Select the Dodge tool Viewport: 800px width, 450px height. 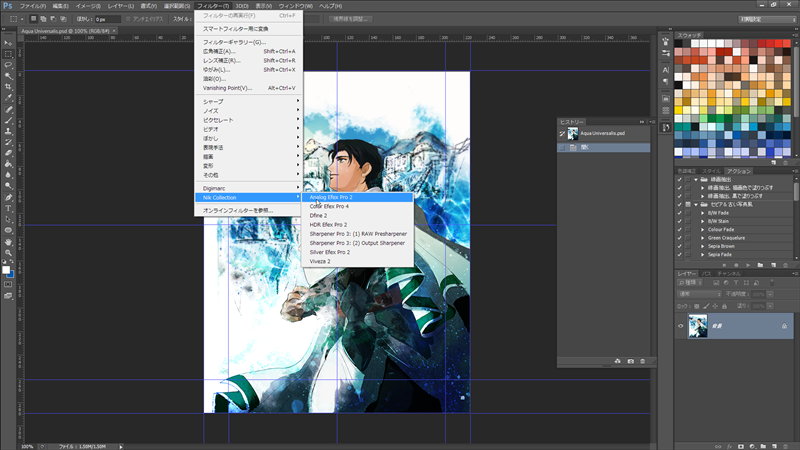pyautogui.click(x=8, y=186)
